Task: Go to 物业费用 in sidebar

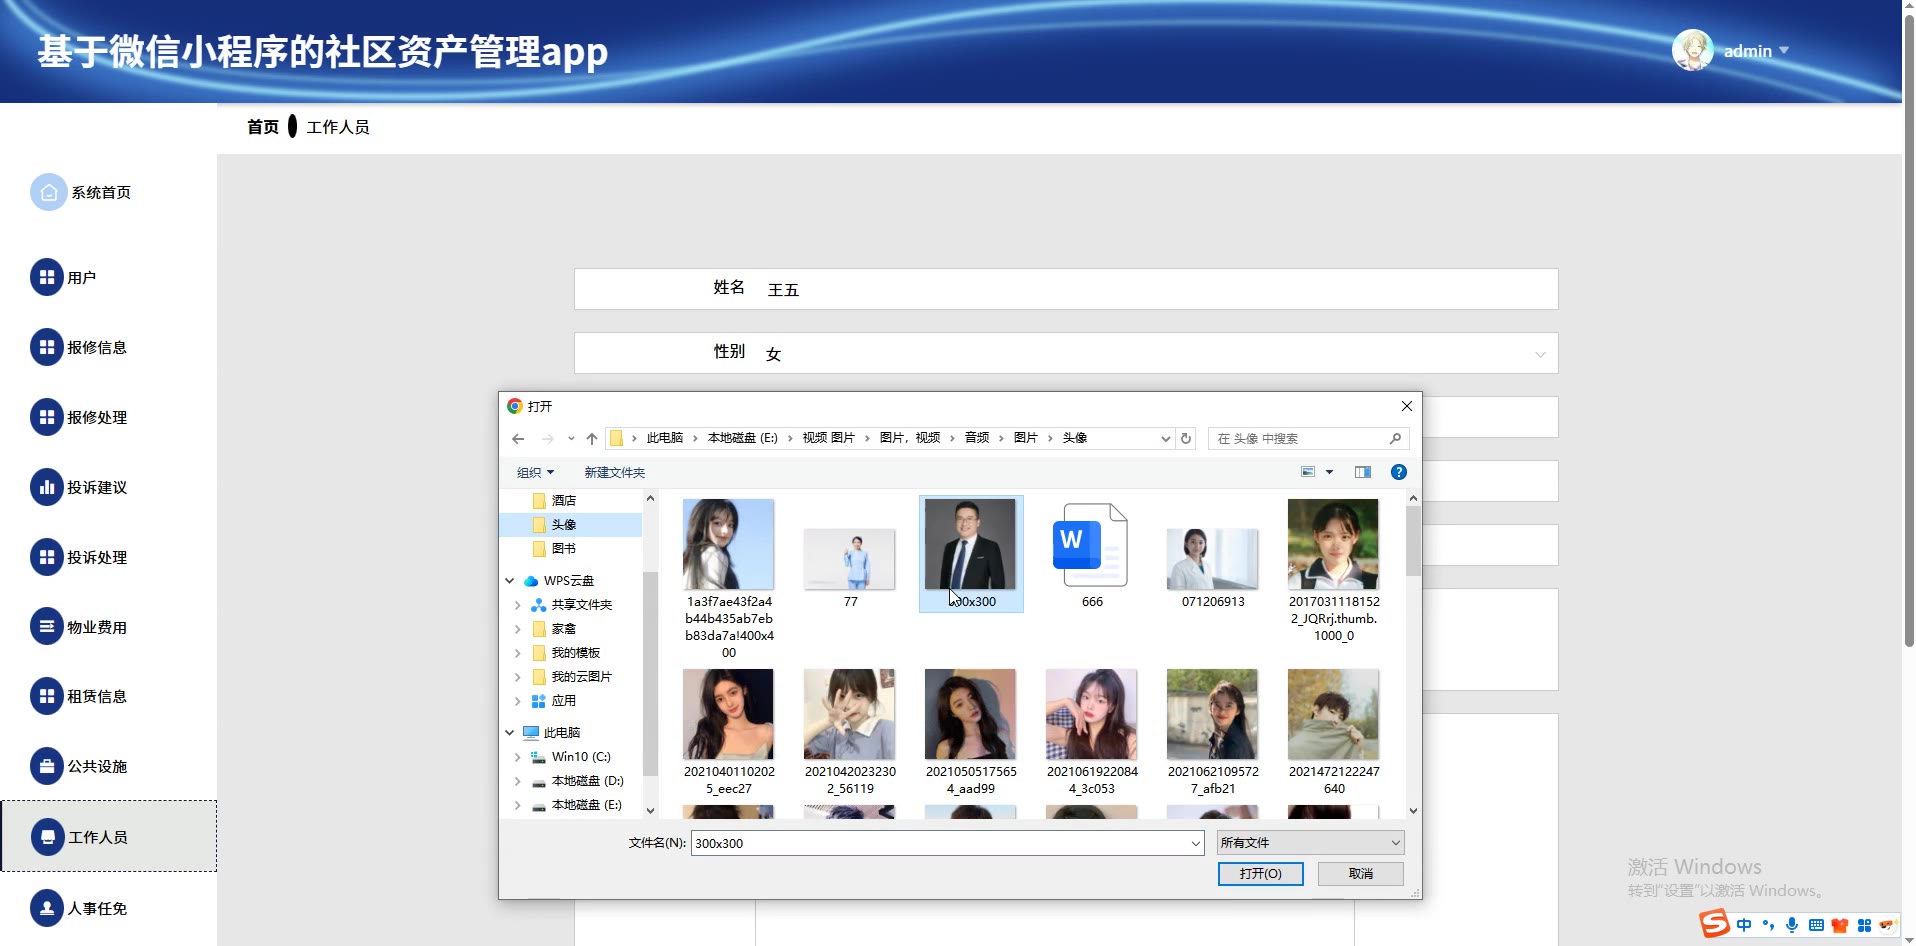Action: [x=96, y=627]
